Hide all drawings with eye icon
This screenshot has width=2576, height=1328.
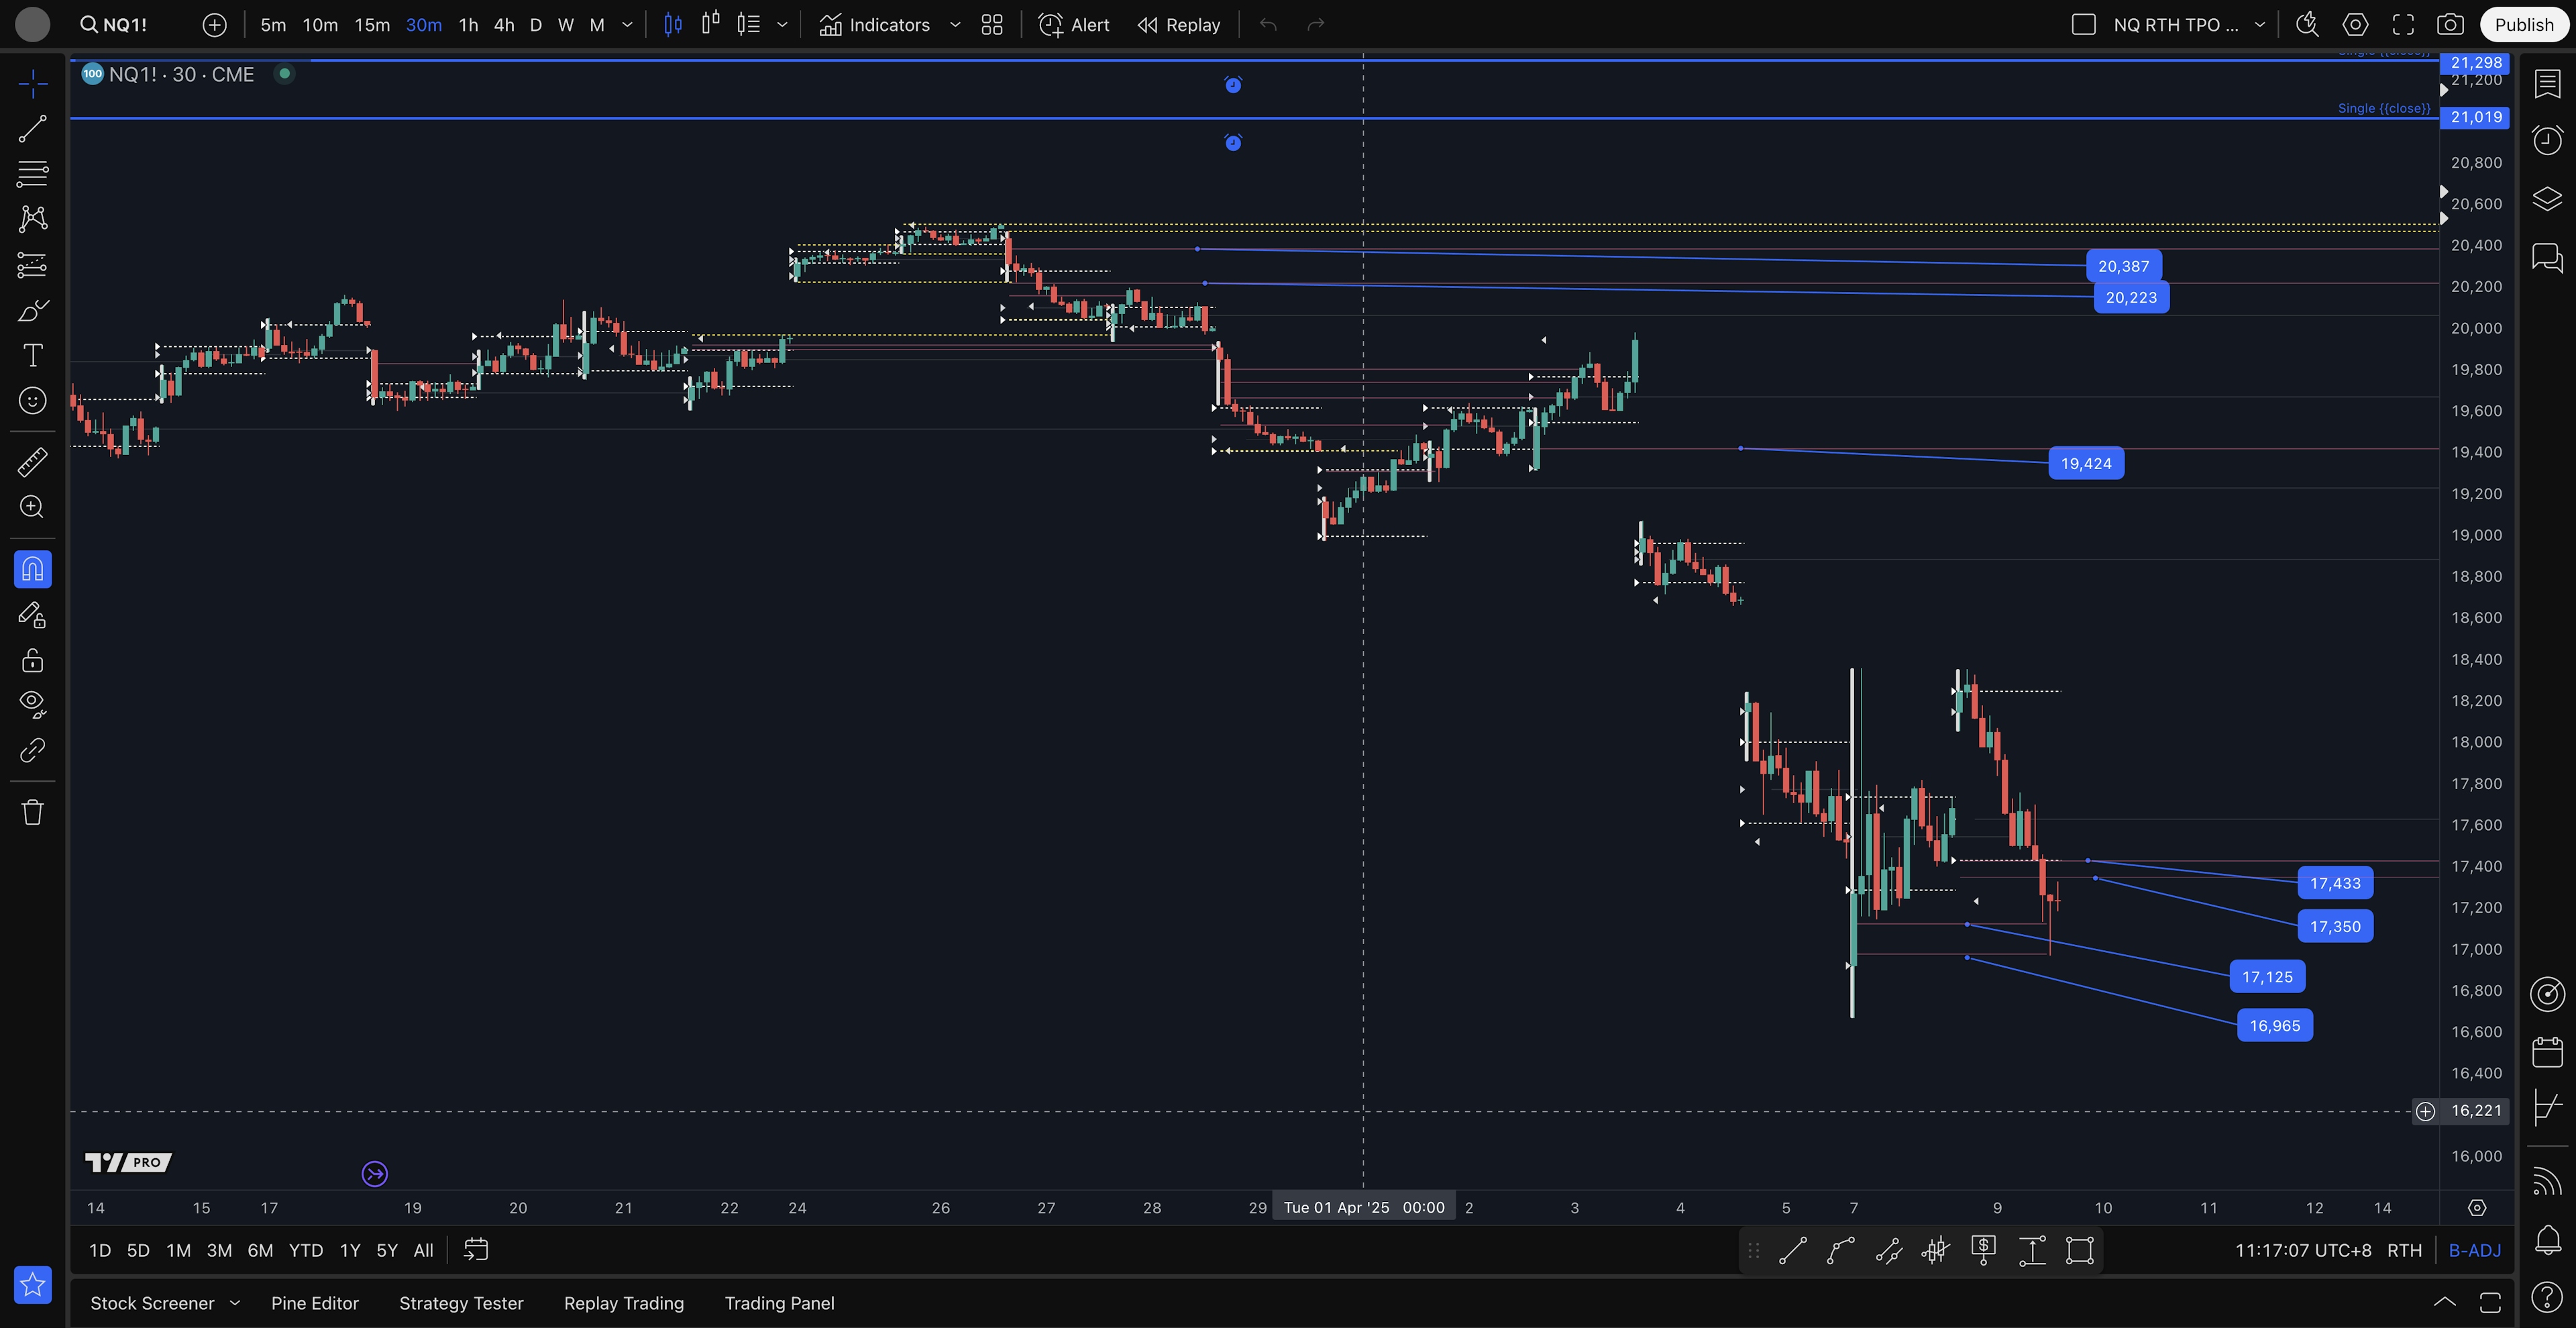[x=32, y=704]
